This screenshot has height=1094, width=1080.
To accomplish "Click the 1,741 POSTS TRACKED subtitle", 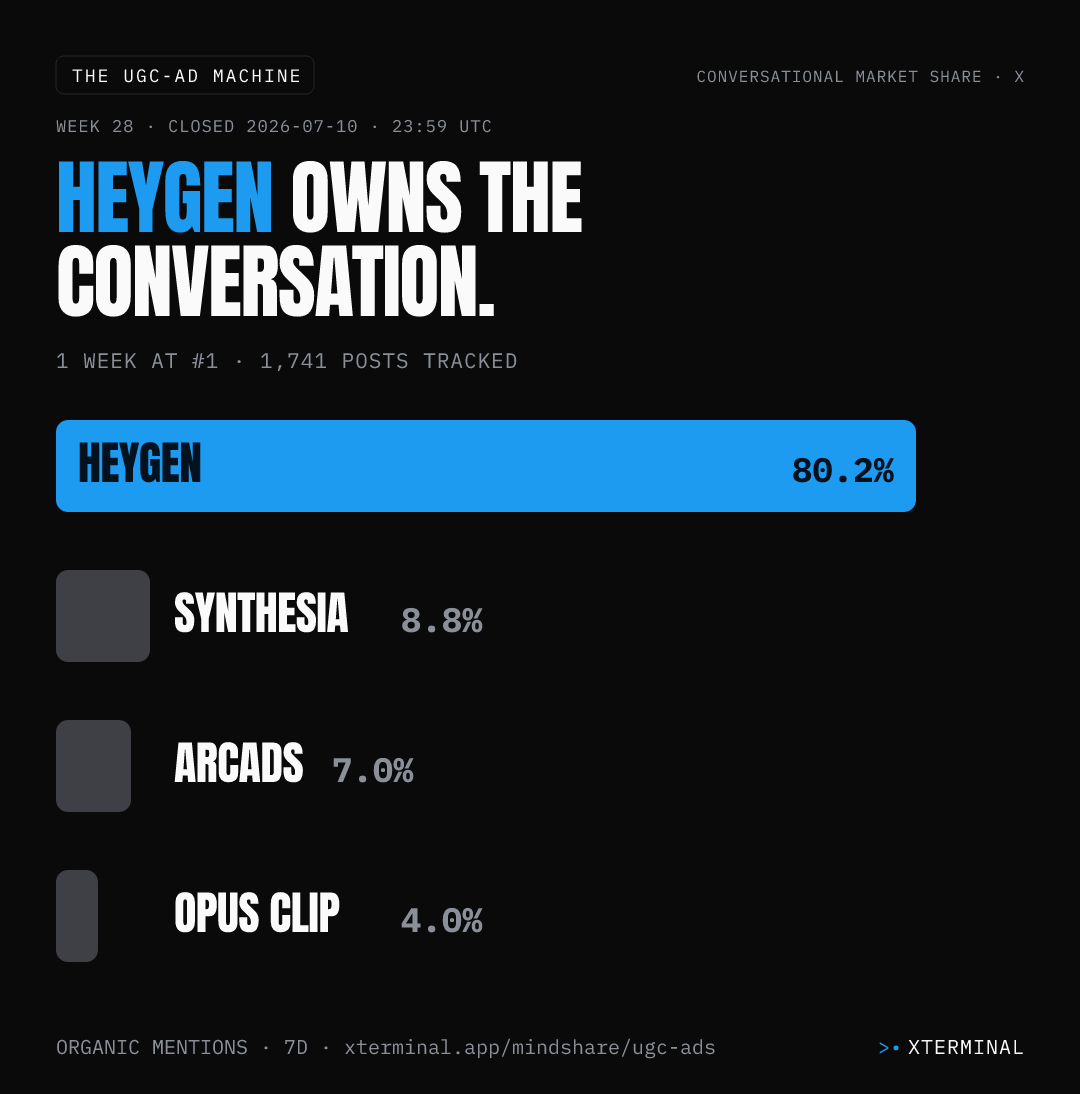I will (x=389, y=361).
